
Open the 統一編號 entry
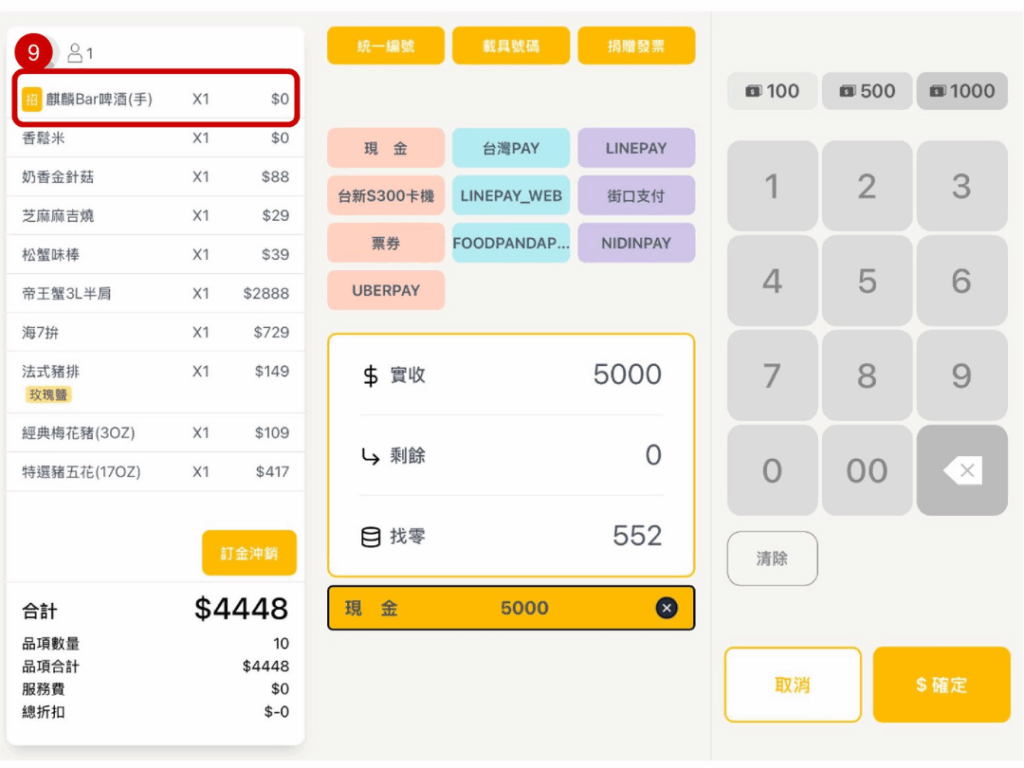385,46
